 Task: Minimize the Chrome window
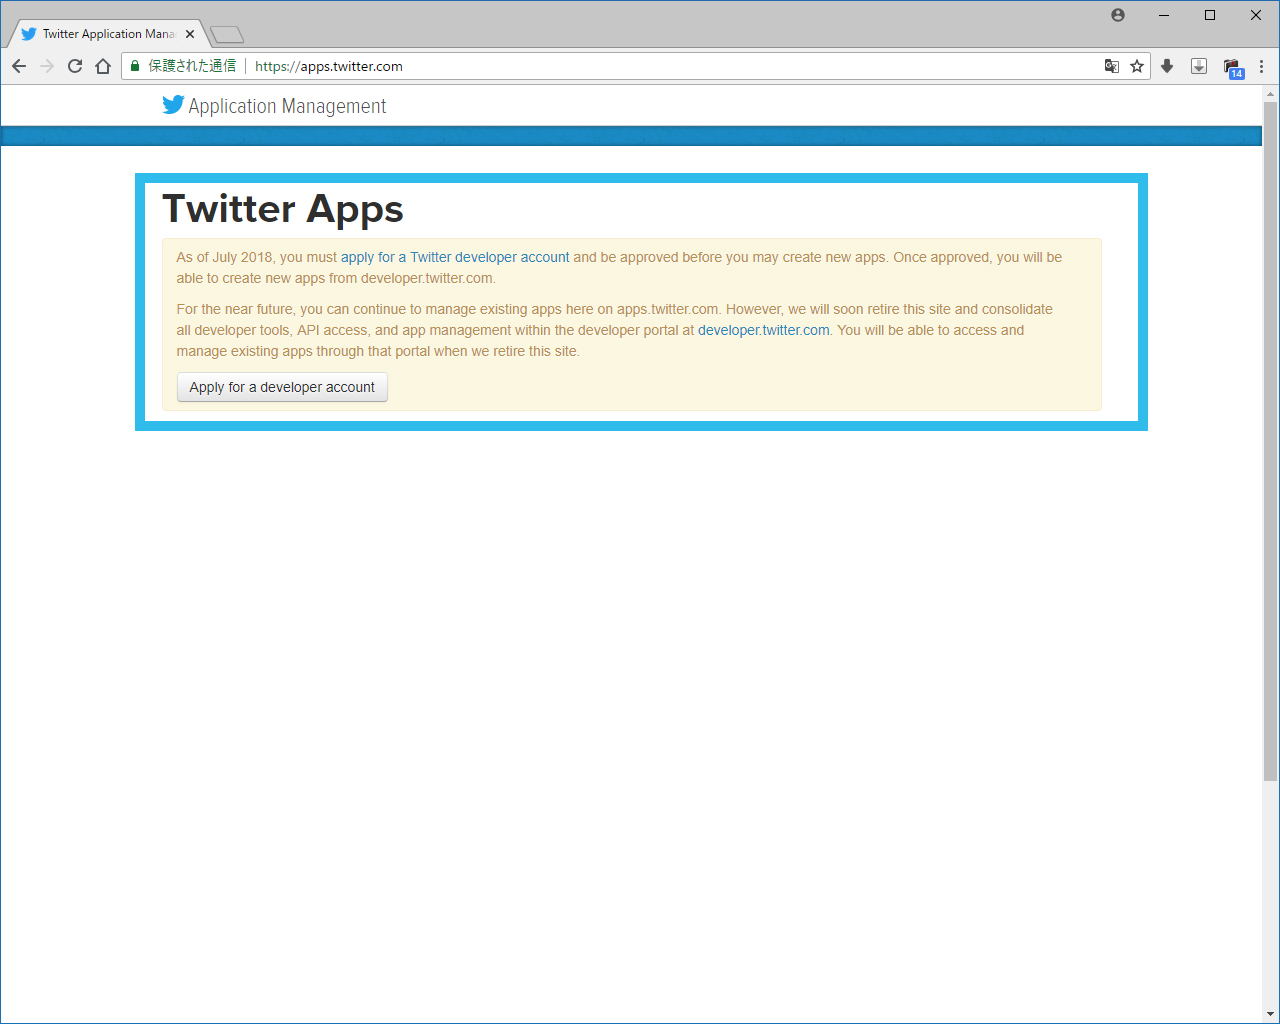pyautogui.click(x=1164, y=15)
